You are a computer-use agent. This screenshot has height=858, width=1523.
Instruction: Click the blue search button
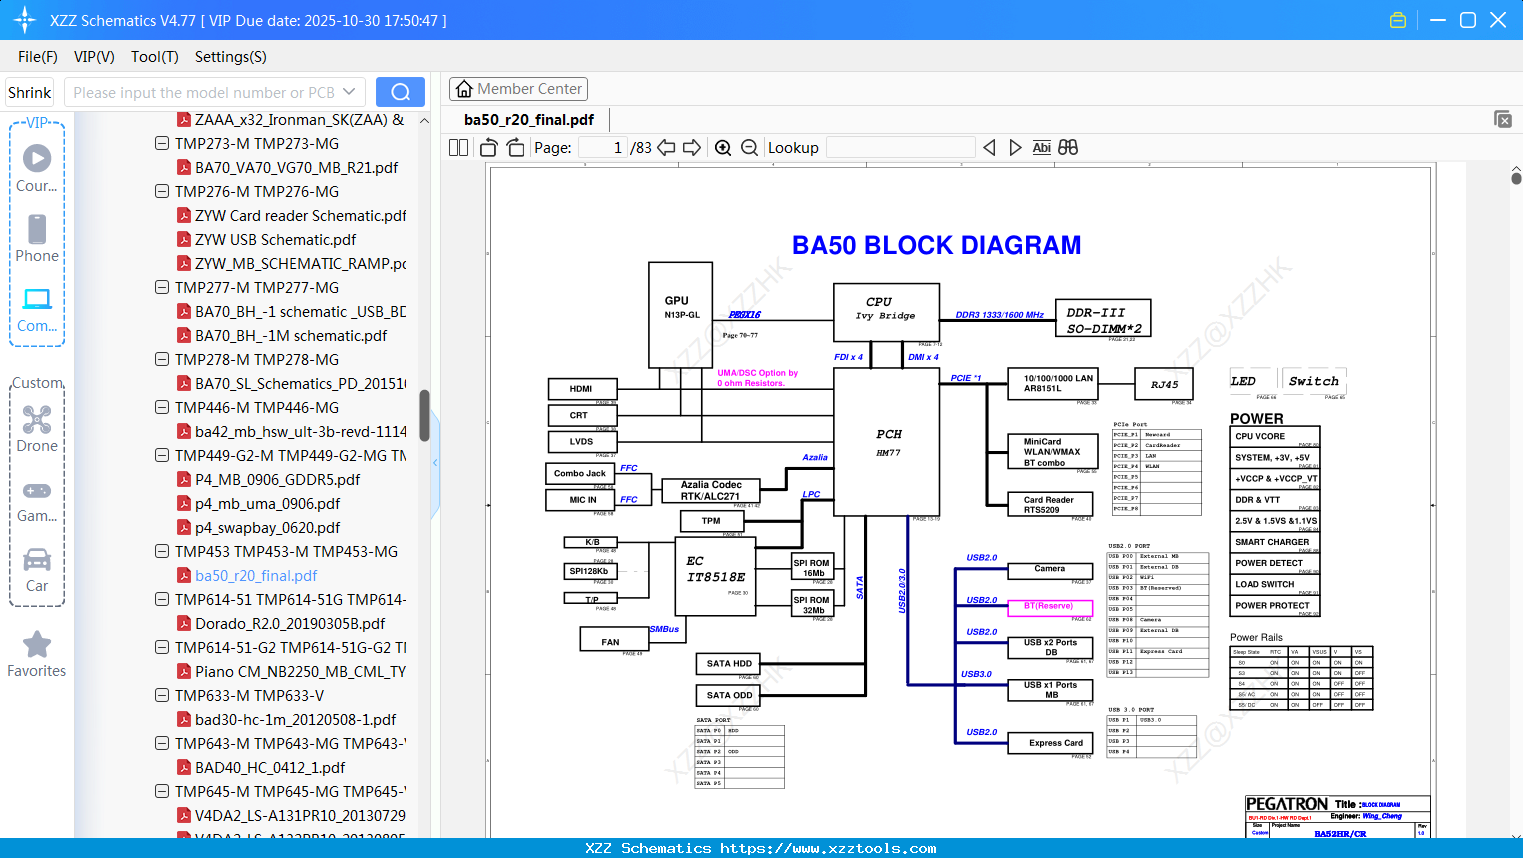pyautogui.click(x=400, y=92)
